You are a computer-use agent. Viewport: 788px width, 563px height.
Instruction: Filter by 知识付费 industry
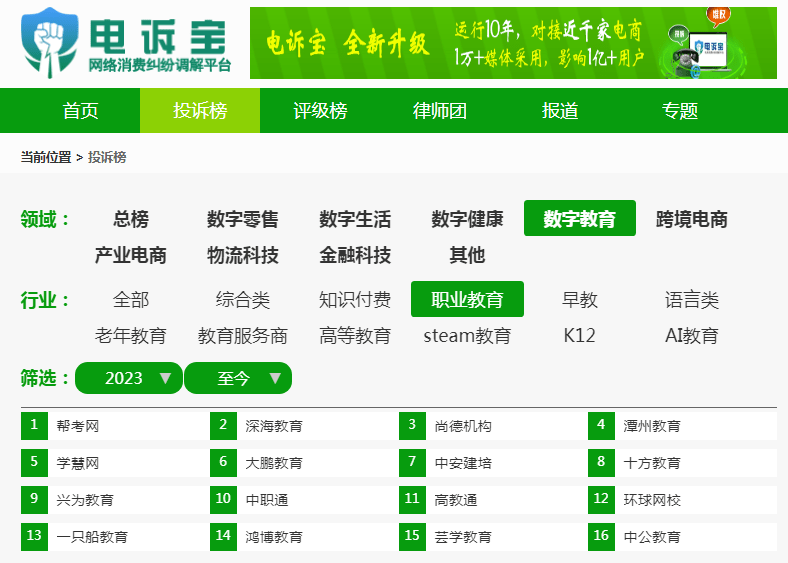[x=355, y=300]
